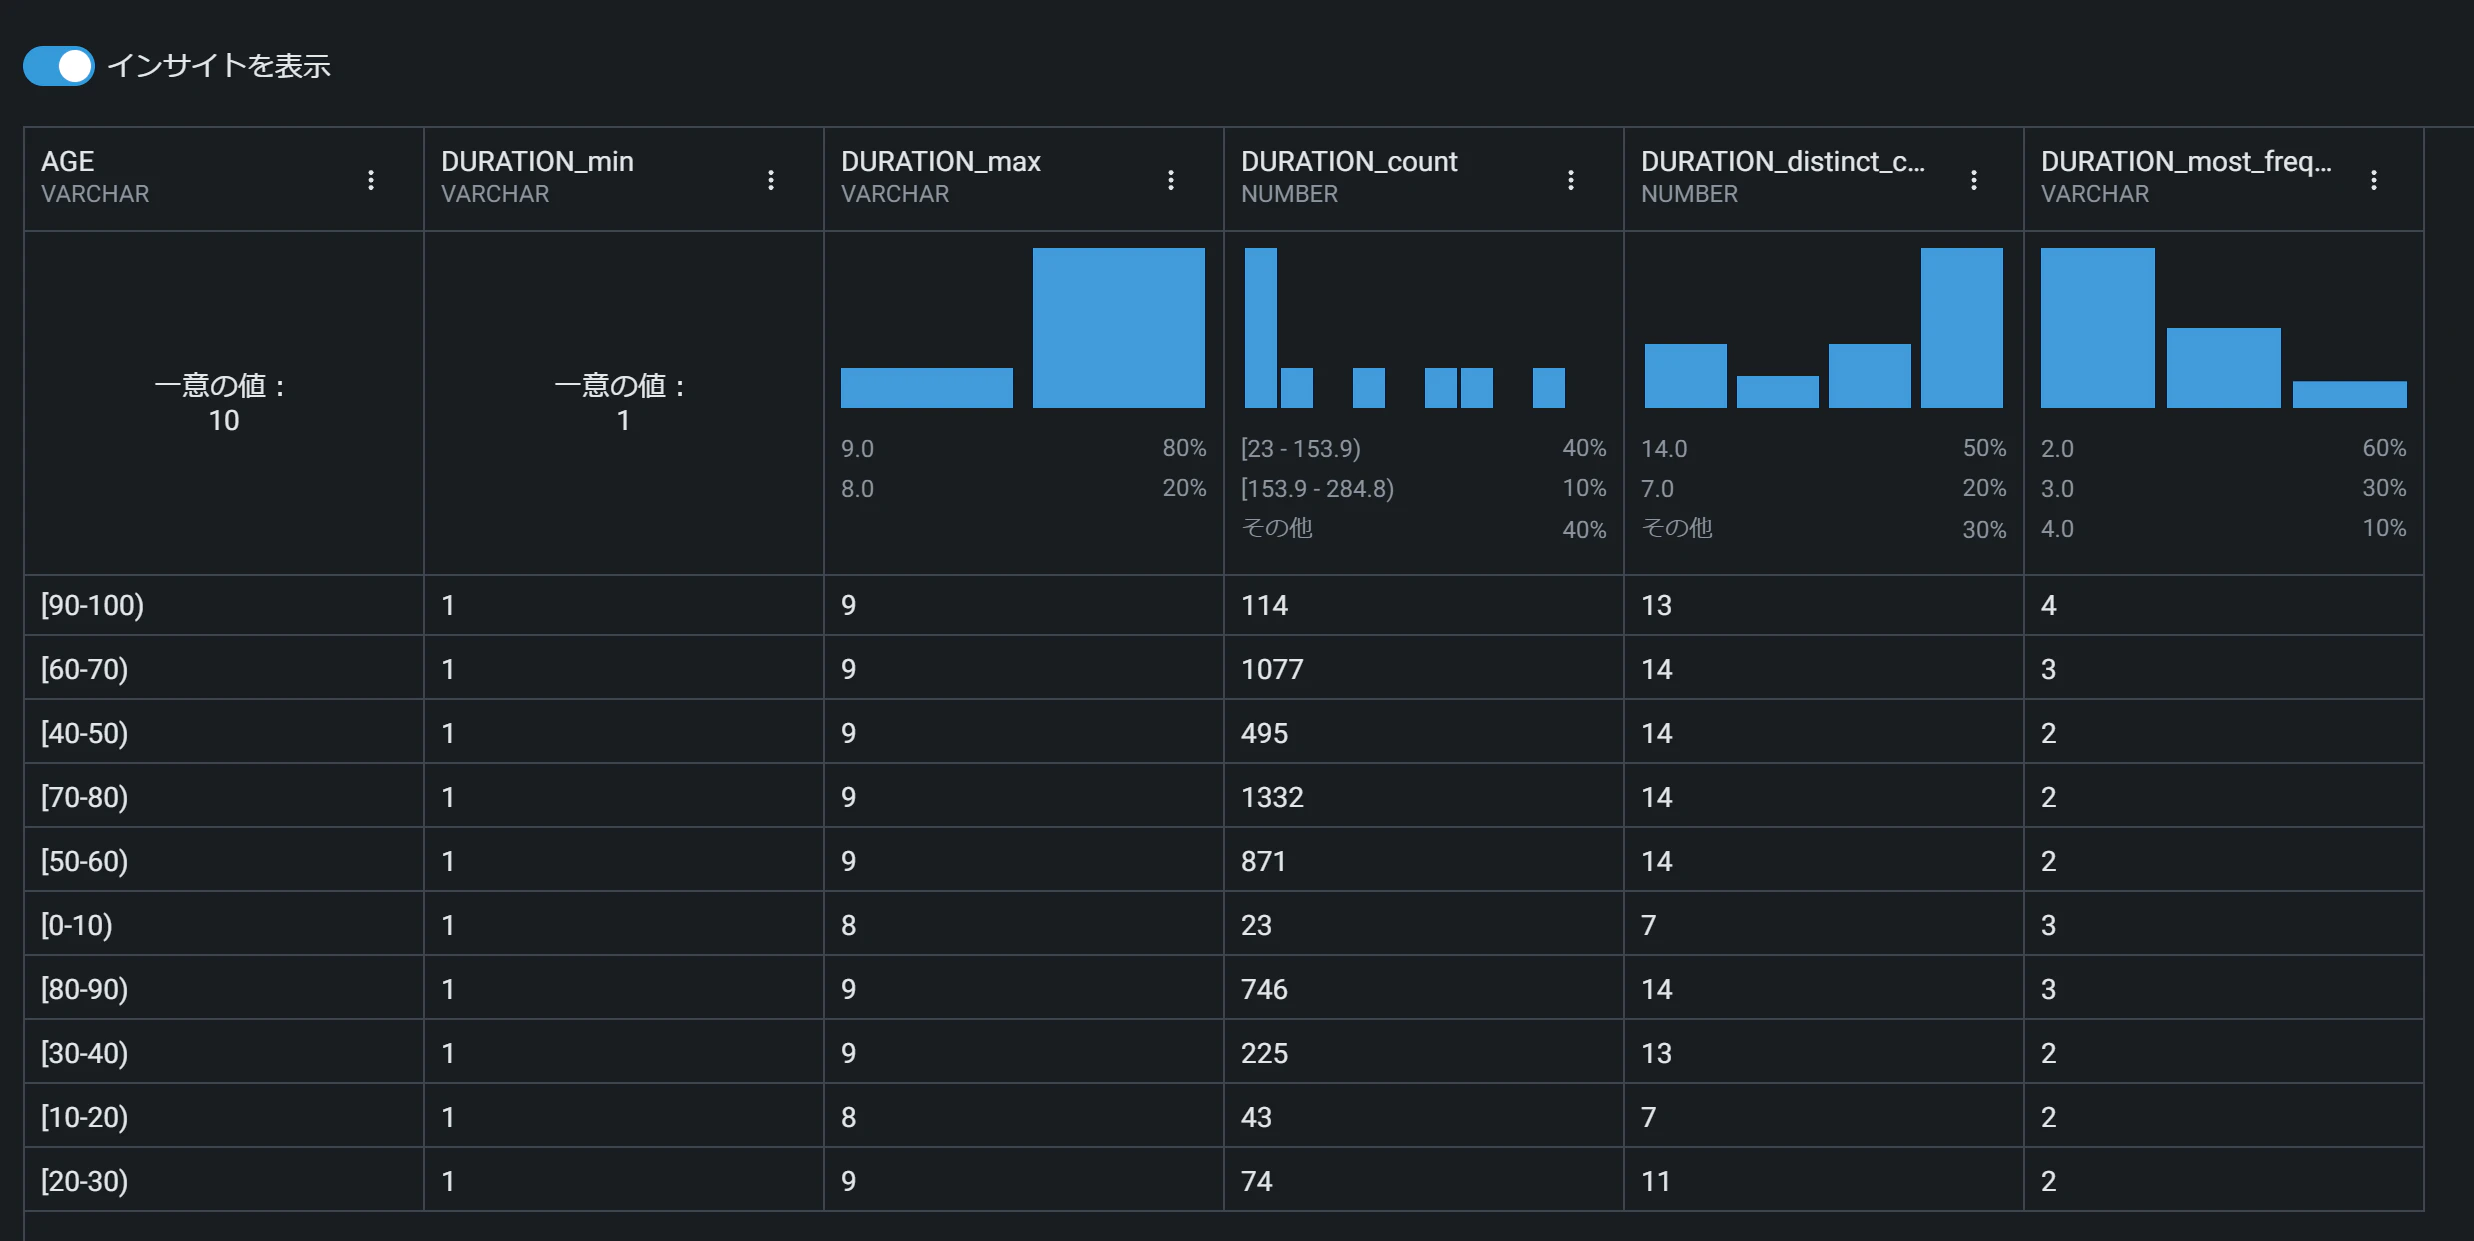The image size is (2474, 1241).
Task: Toggle the インサイトを表示 switch off
Action: tap(59, 66)
